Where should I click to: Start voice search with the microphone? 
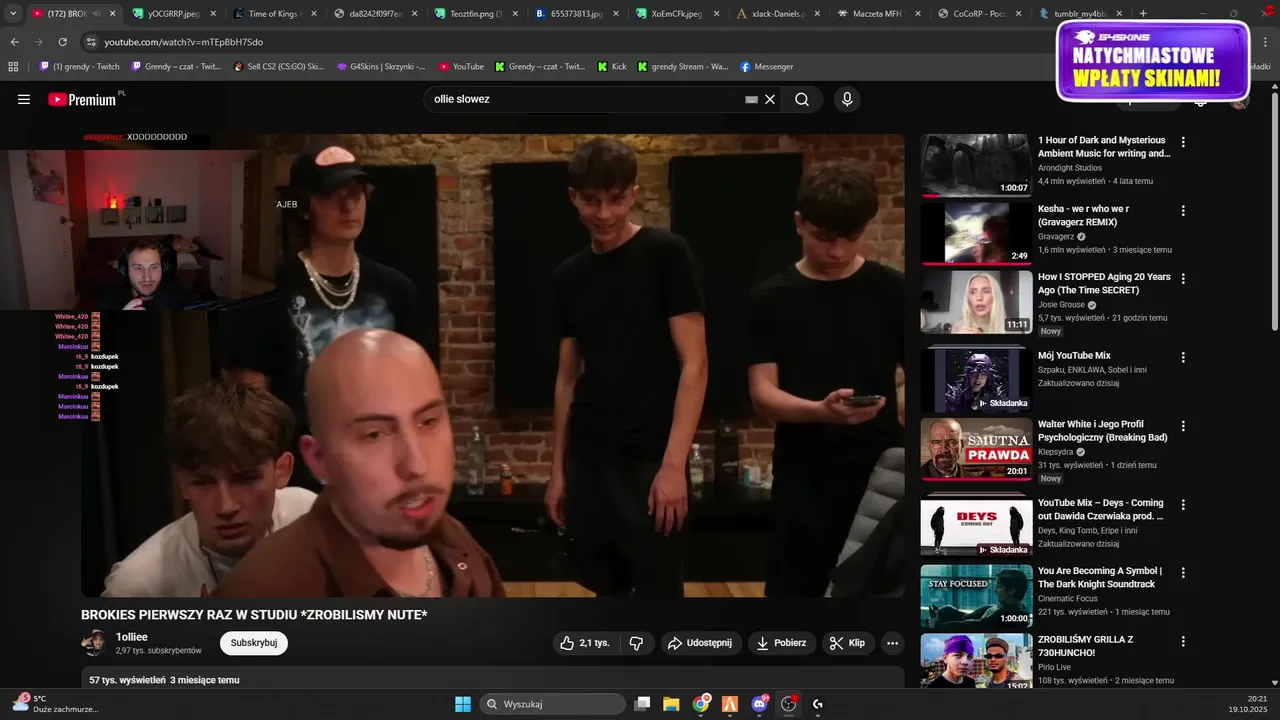point(847,99)
